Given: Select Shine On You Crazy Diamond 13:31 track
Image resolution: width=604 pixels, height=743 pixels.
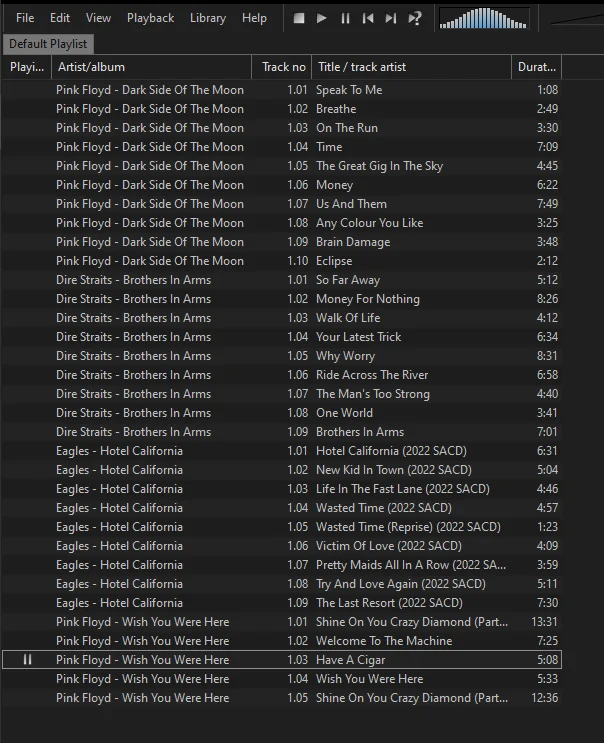Looking at the screenshot, I should pyautogui.click(x=282, y=622).
